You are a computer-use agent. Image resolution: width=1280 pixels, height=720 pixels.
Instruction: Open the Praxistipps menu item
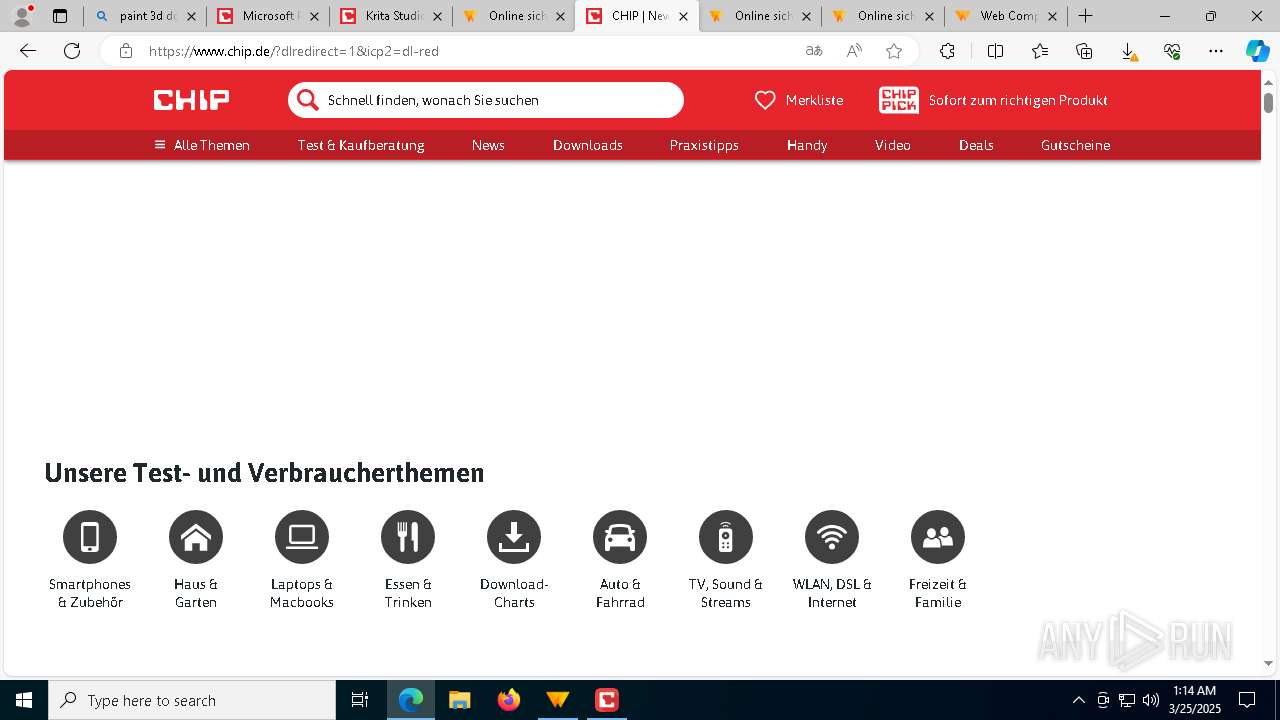(704, 145)
